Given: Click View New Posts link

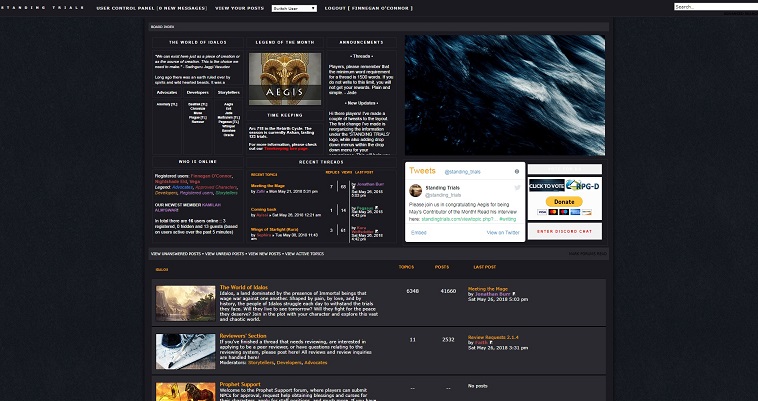Looking at the screenshot, I should [x=264, y=254].
